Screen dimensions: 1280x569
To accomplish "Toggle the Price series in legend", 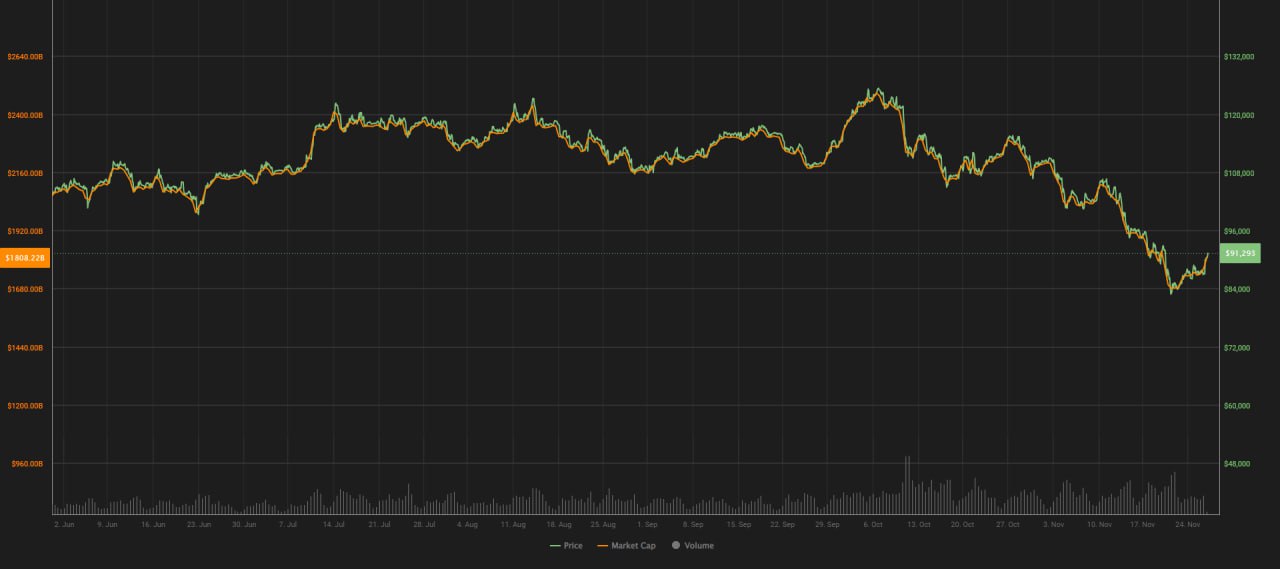I will pyautogui.click(x=566, y=546).
